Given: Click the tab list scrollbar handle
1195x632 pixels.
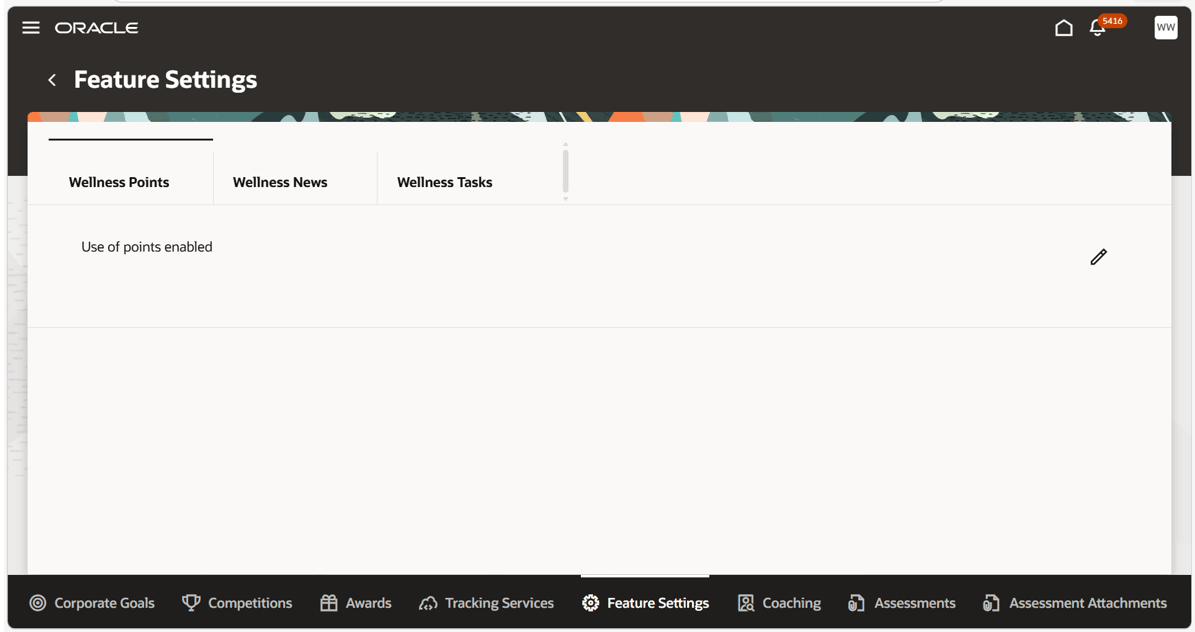Looking at the screenshot, I should tap(565, 172).
